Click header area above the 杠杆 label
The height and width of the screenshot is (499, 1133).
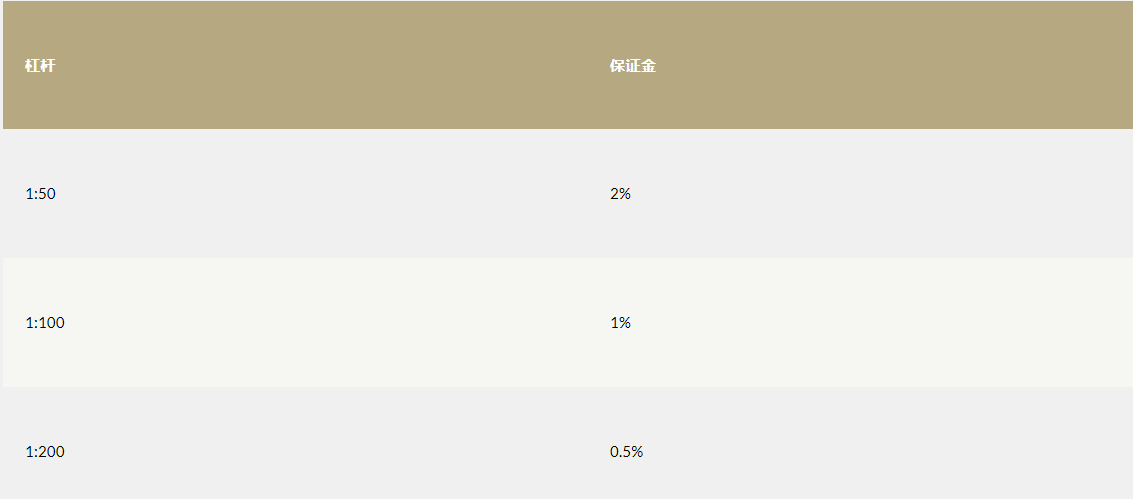pos(40,30)
